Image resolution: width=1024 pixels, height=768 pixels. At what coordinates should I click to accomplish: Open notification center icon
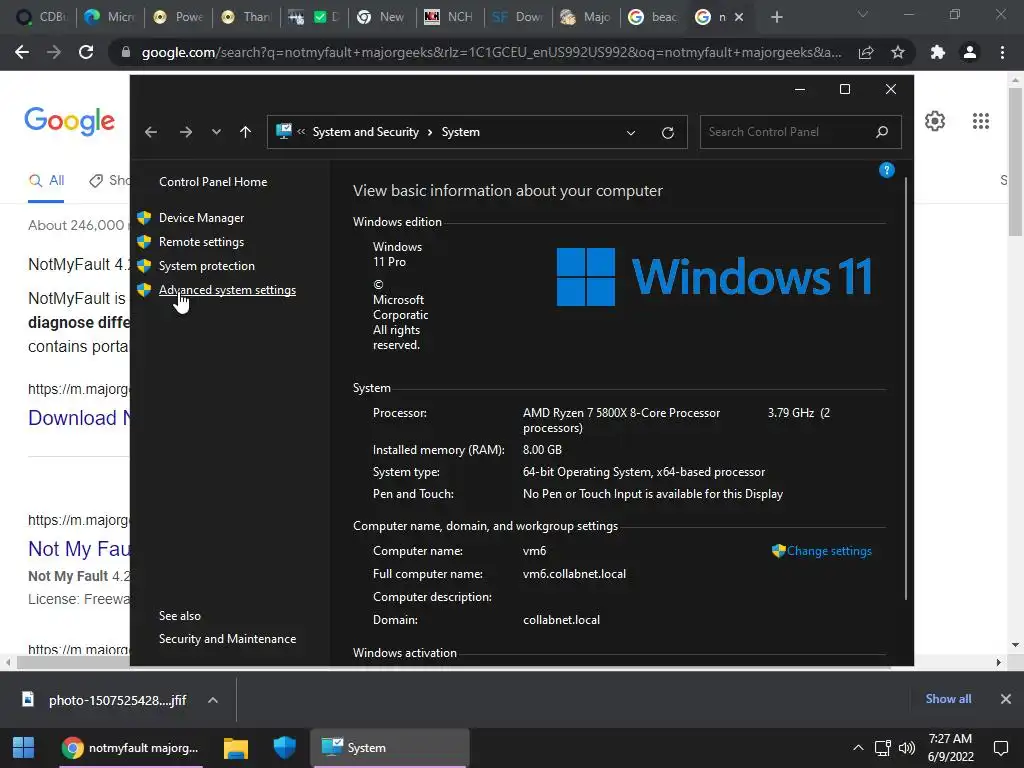[x=1000, y=748]
